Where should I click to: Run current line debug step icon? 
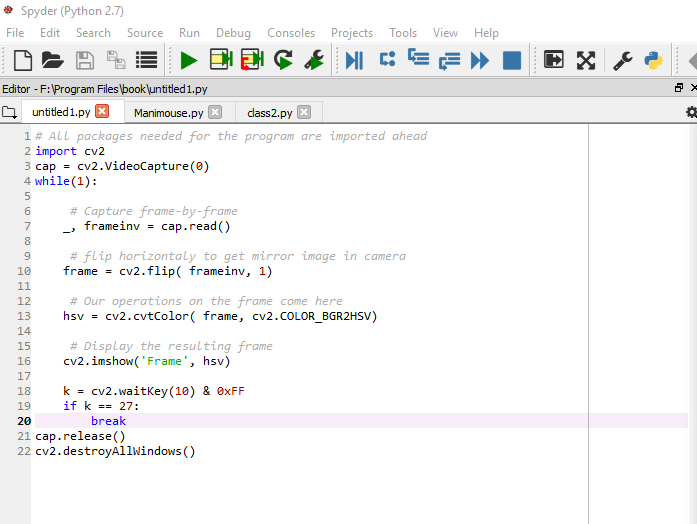[387, 59]
